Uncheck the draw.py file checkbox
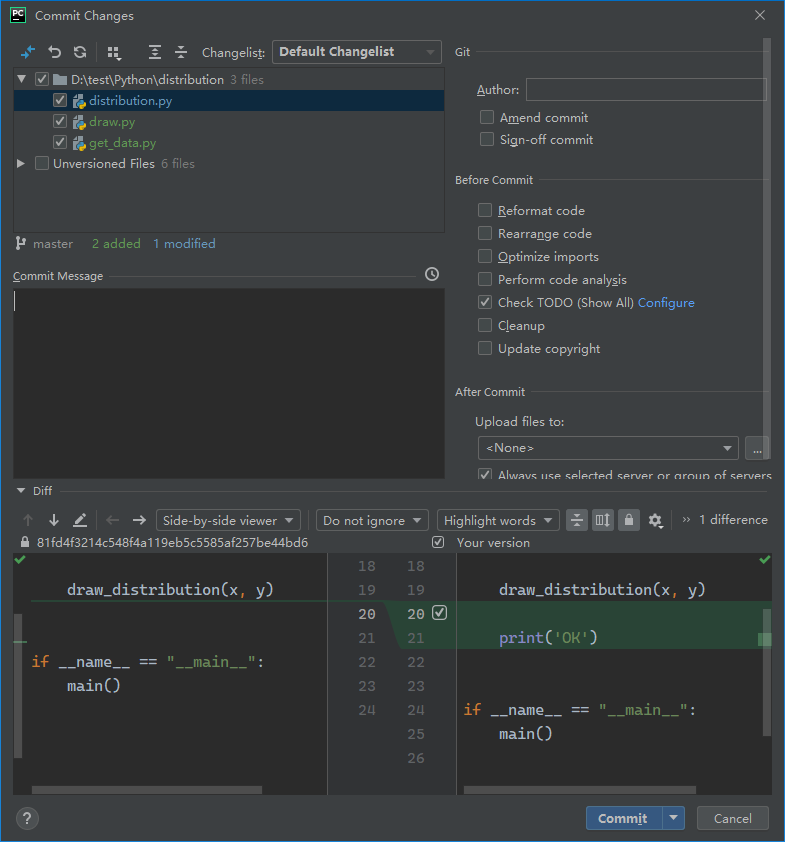 click(60, 121)
